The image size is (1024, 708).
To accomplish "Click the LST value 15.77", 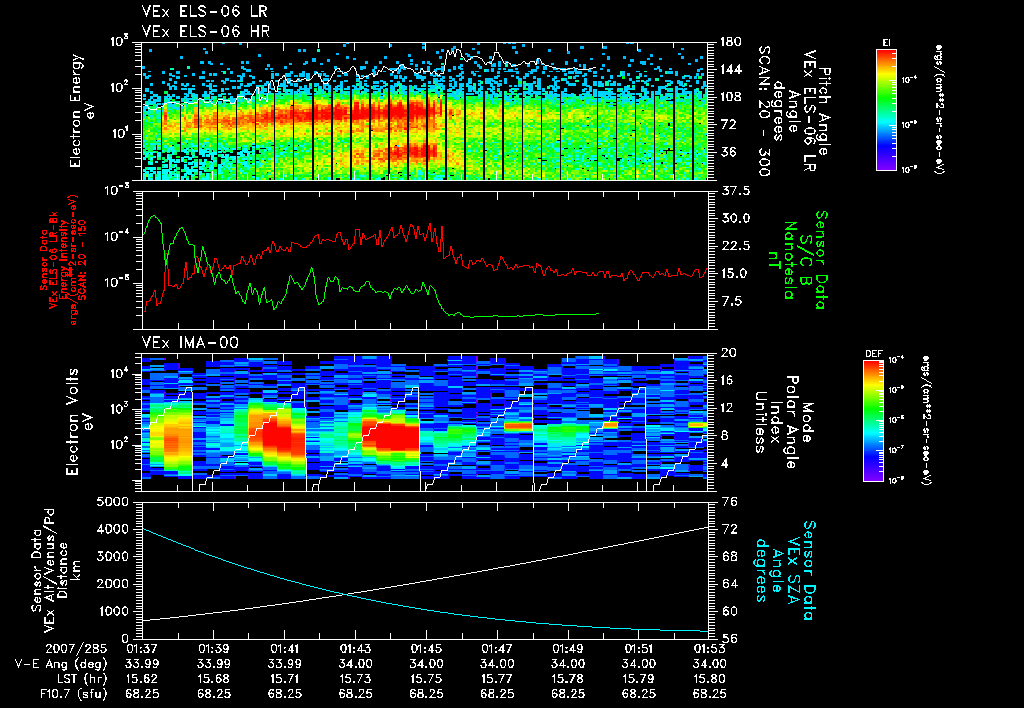I will [x=497, y=679].
